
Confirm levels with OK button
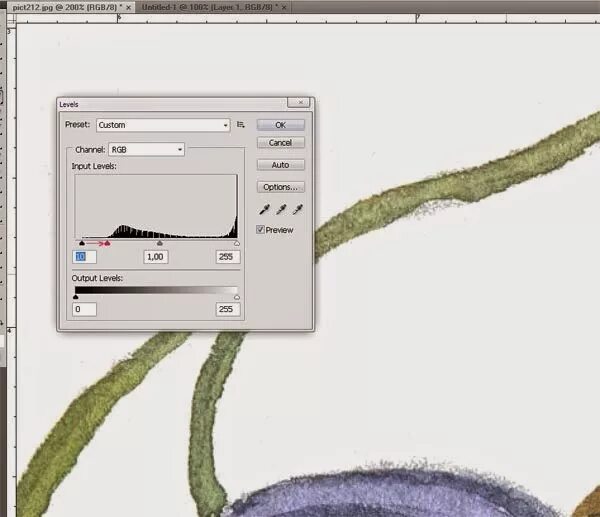coord(281,125)
